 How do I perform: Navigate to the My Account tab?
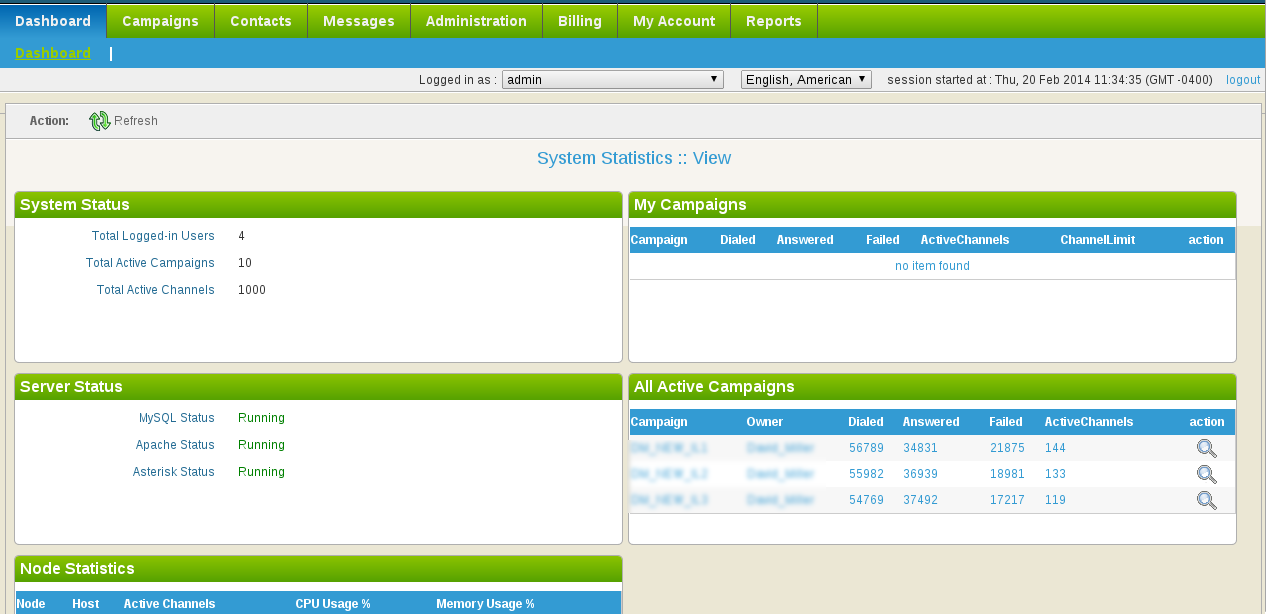tap(674, 21)
